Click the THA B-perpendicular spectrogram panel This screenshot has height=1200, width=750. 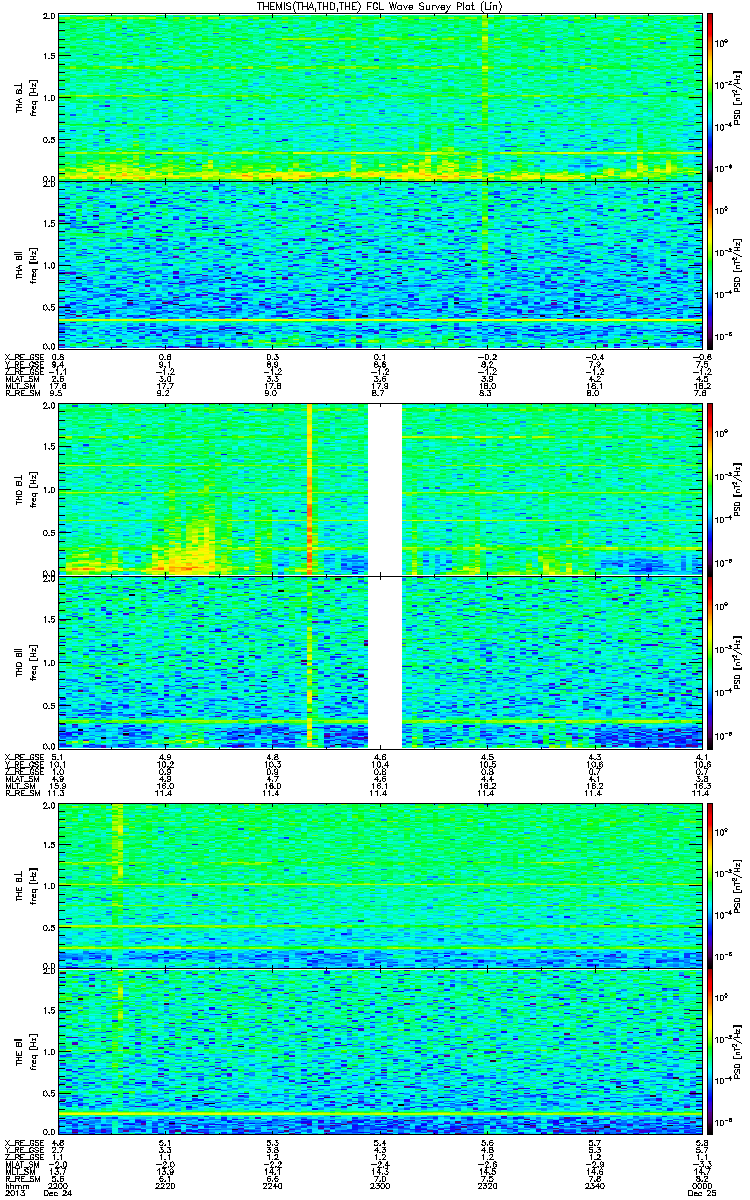[x=378, y=97]
